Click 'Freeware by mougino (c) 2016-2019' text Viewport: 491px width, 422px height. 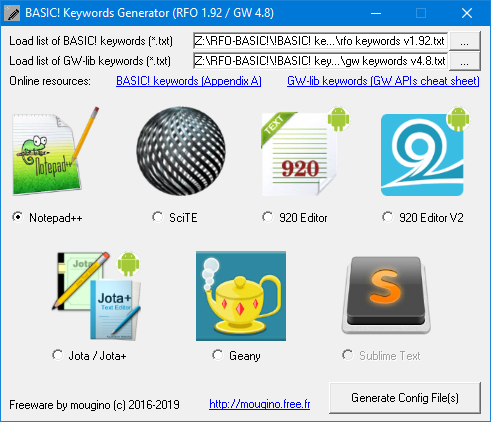click(94, 405)
